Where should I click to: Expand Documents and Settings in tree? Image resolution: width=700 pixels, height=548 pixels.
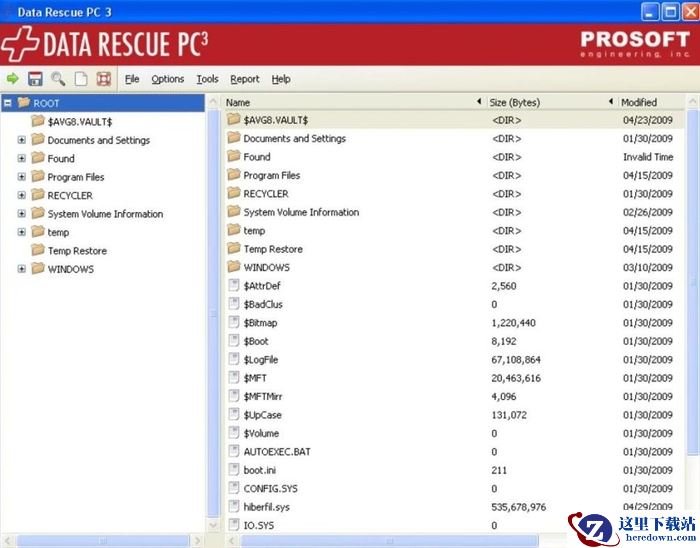point(21,140)
